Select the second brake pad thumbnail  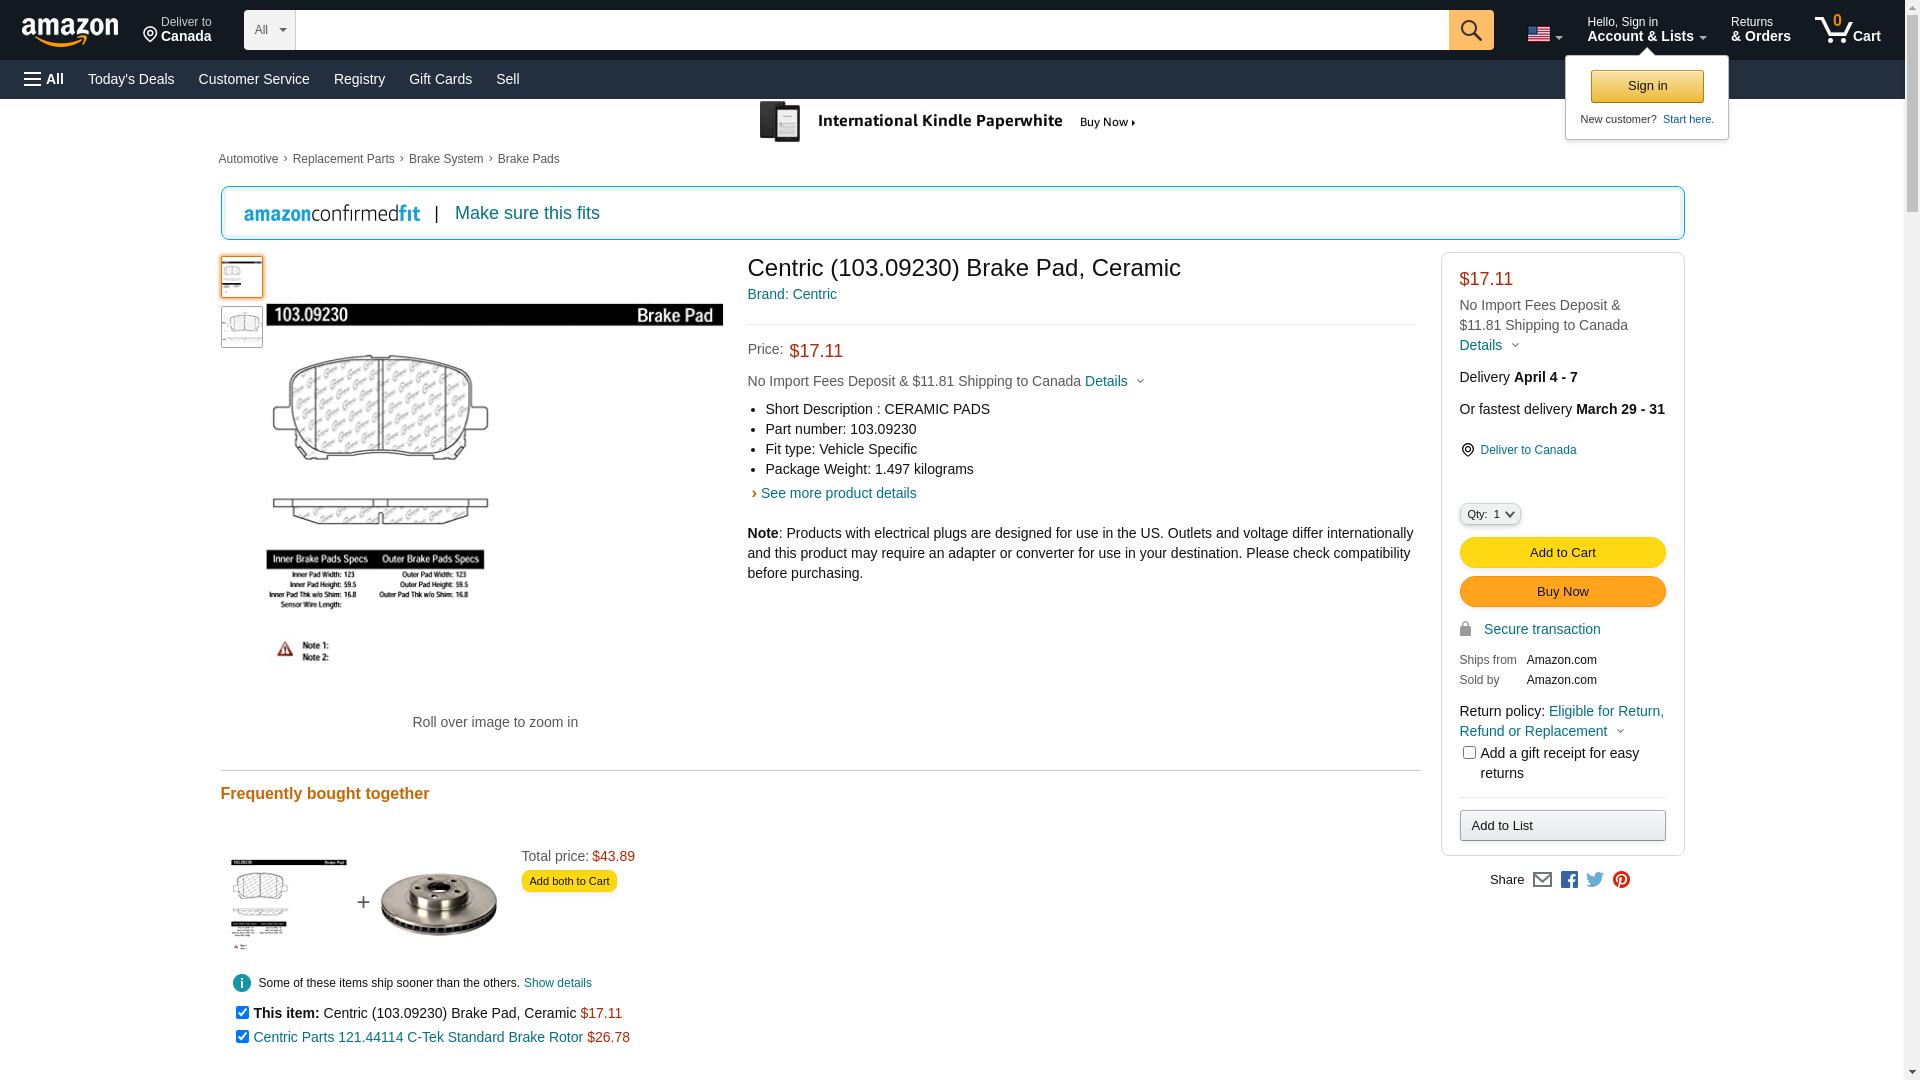click(x=242, y=327)
